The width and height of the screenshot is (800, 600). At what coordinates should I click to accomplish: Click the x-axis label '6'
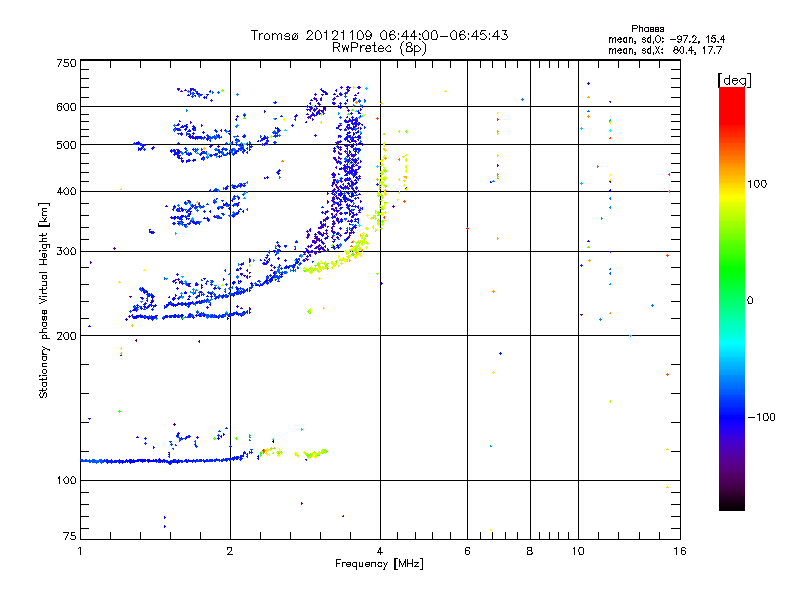click(x=467, y=551)
